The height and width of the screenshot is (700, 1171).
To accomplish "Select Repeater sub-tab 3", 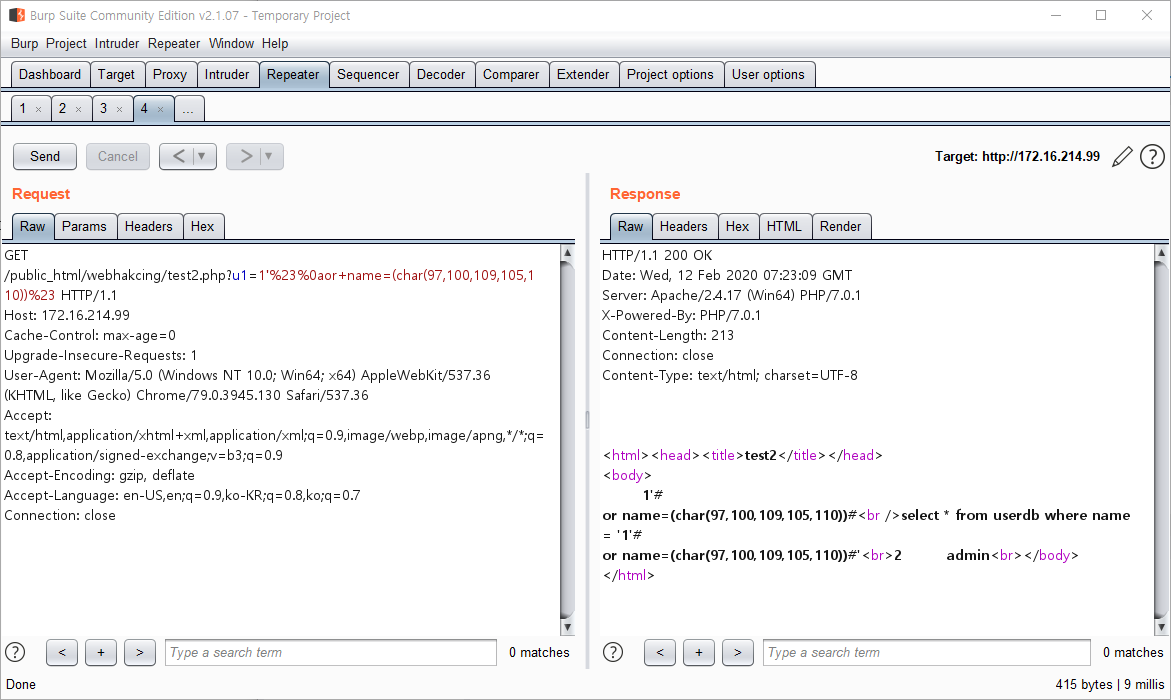I will pyautogui.click(x=104, y=109).
